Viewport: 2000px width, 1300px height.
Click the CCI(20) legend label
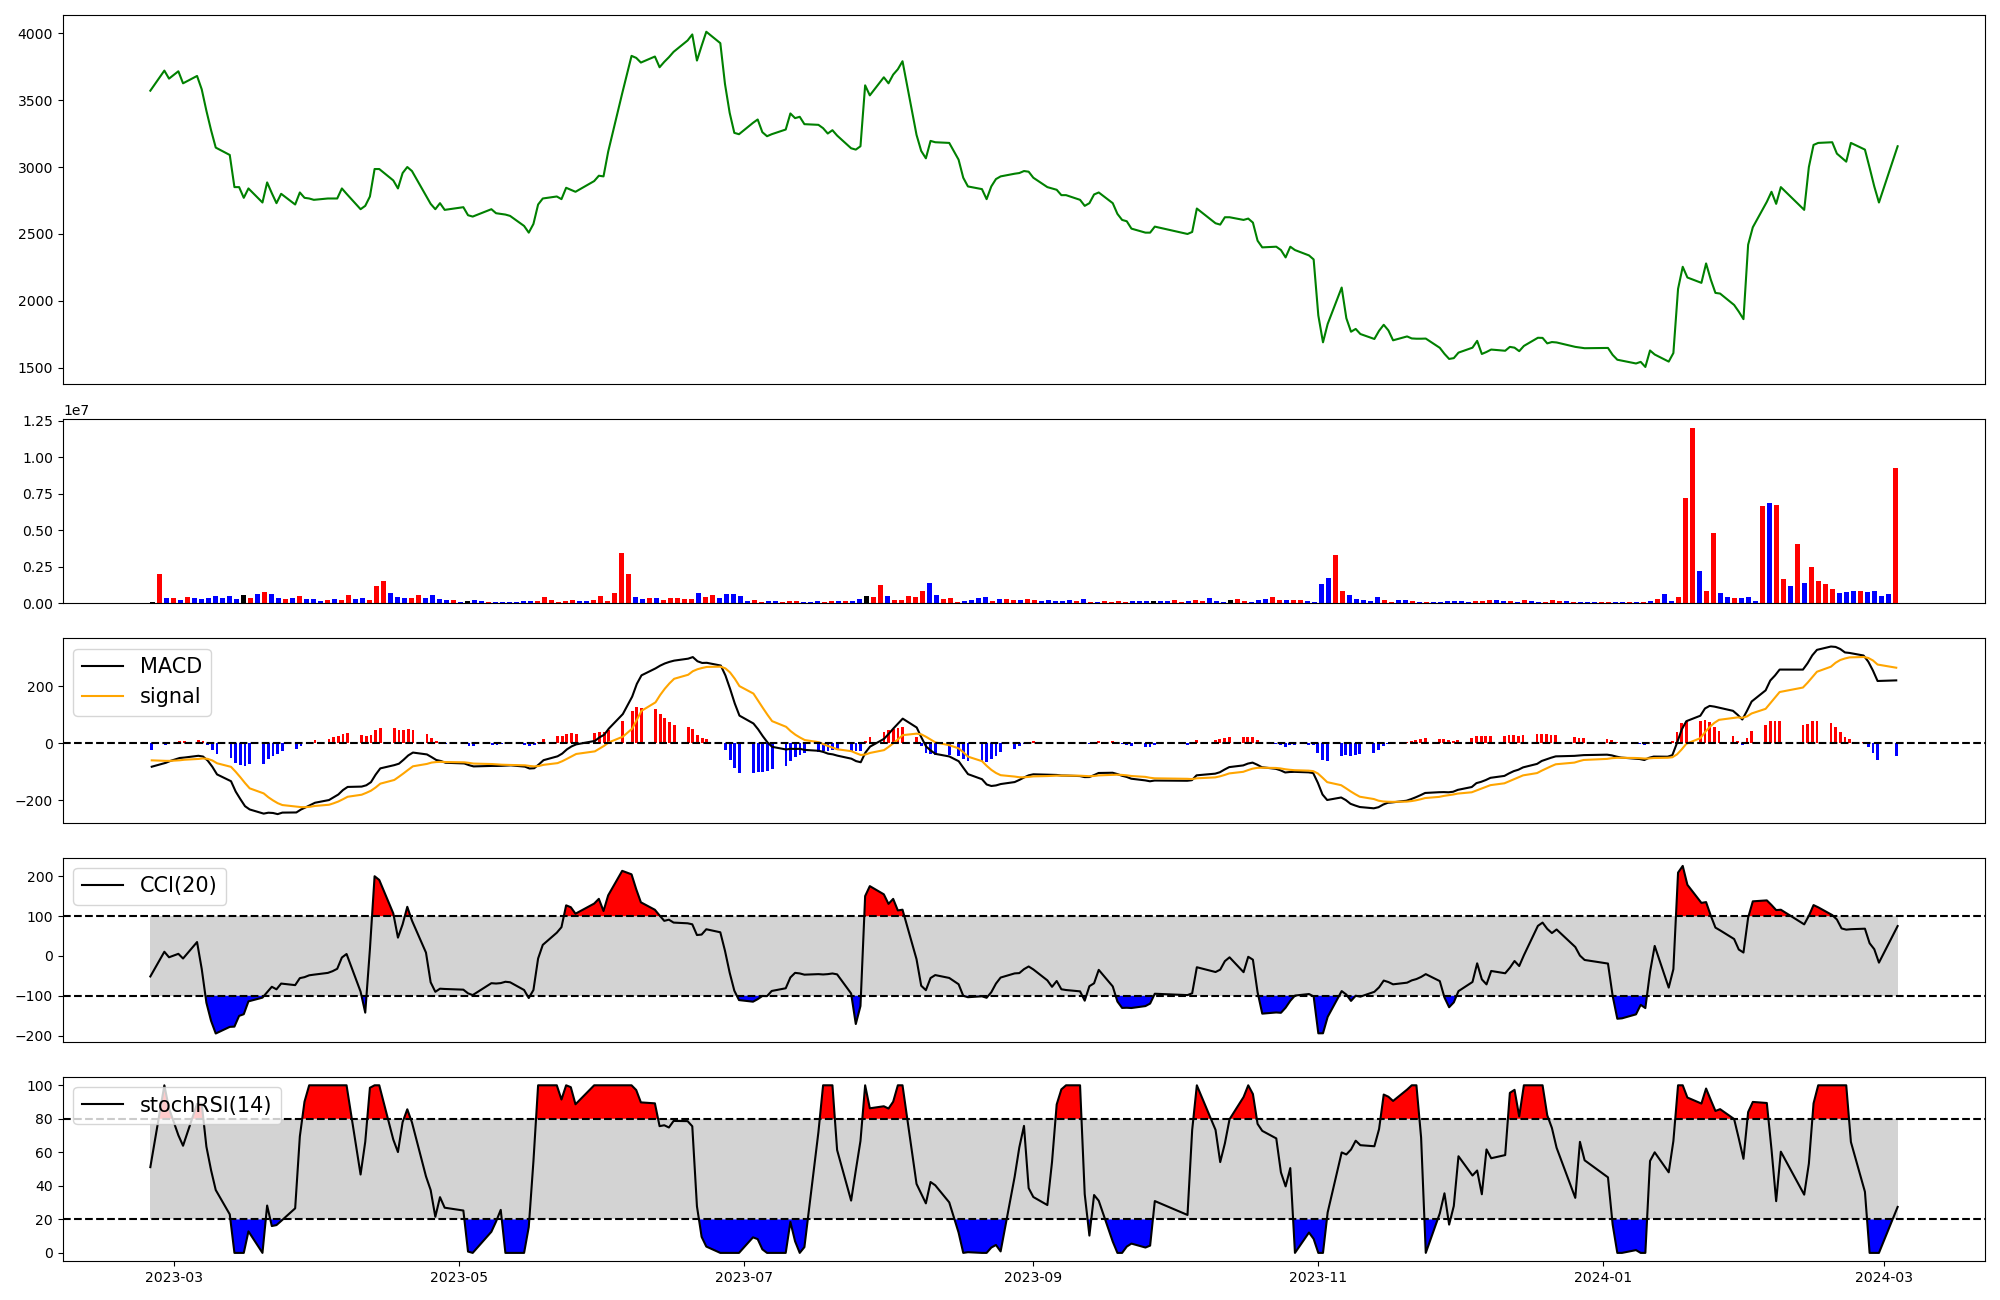tap(177, 885)
